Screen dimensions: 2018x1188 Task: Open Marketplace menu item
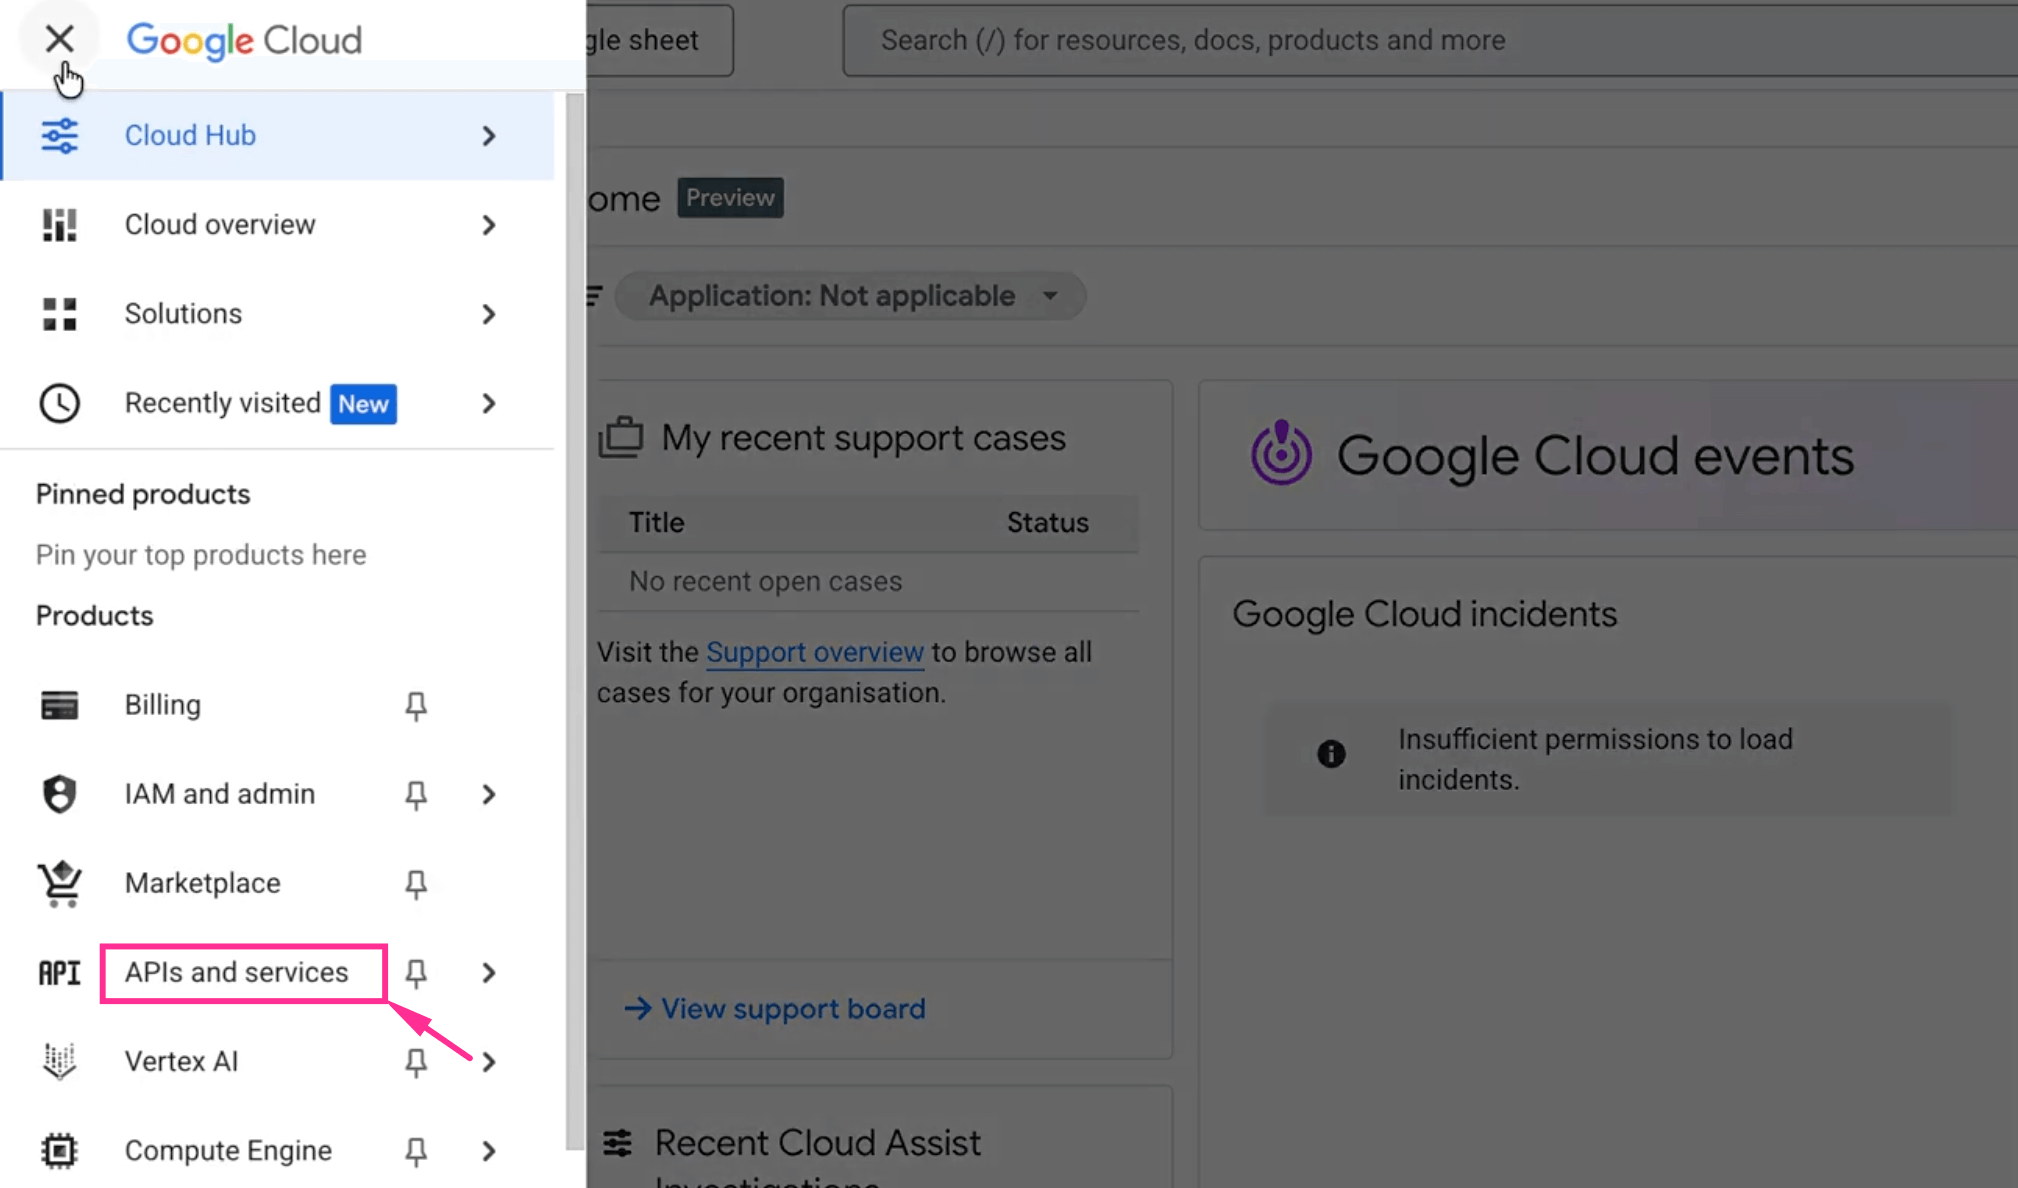tap(278, 883)
